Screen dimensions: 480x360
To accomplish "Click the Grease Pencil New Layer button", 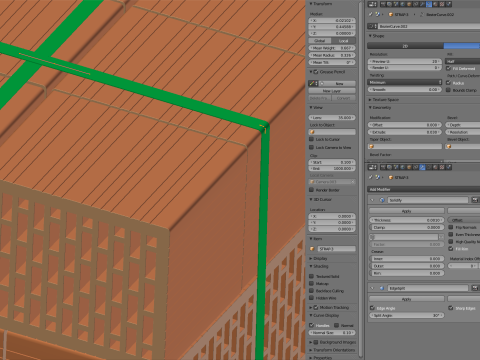I will pos(332,91).
